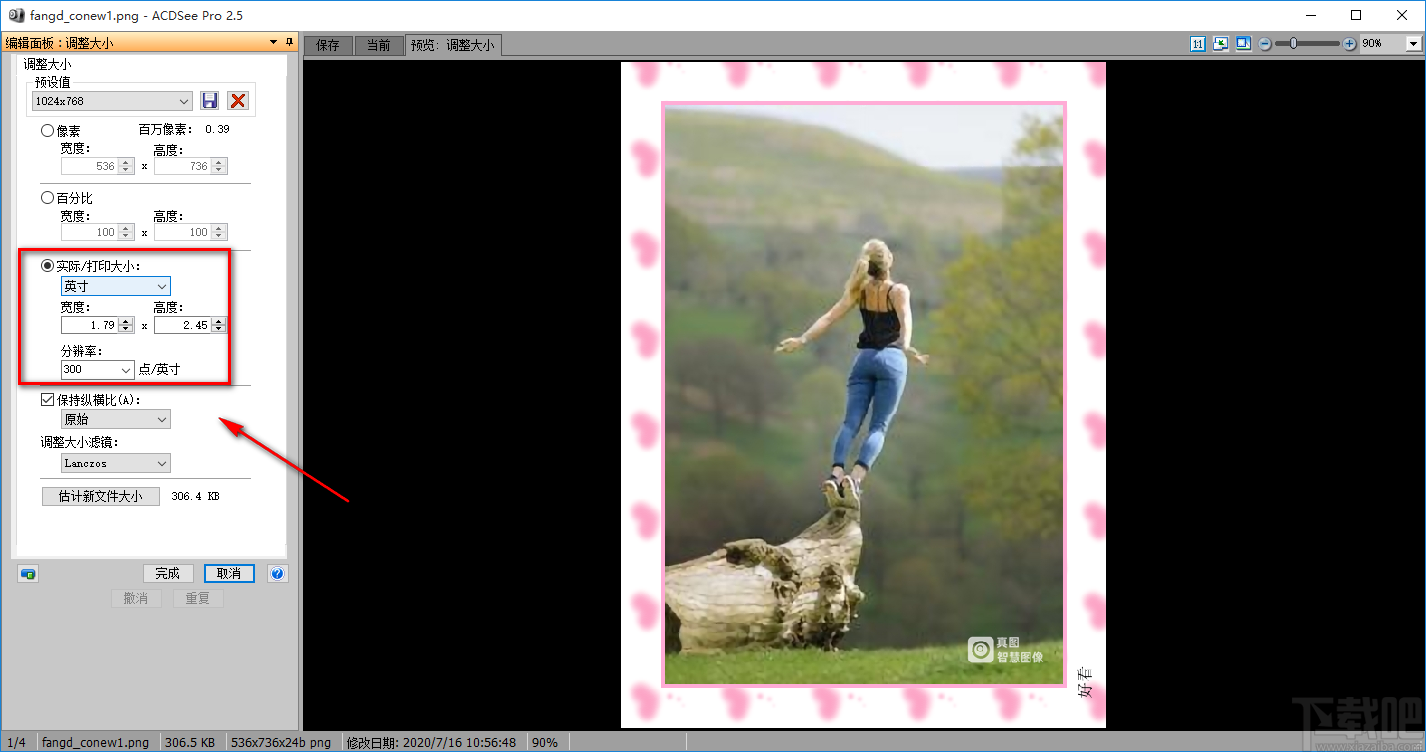Toggle the 保持纵横比 checkbox
Image resolution: width=1426 pixels, height=752 pixels.
tap(47, 400)
